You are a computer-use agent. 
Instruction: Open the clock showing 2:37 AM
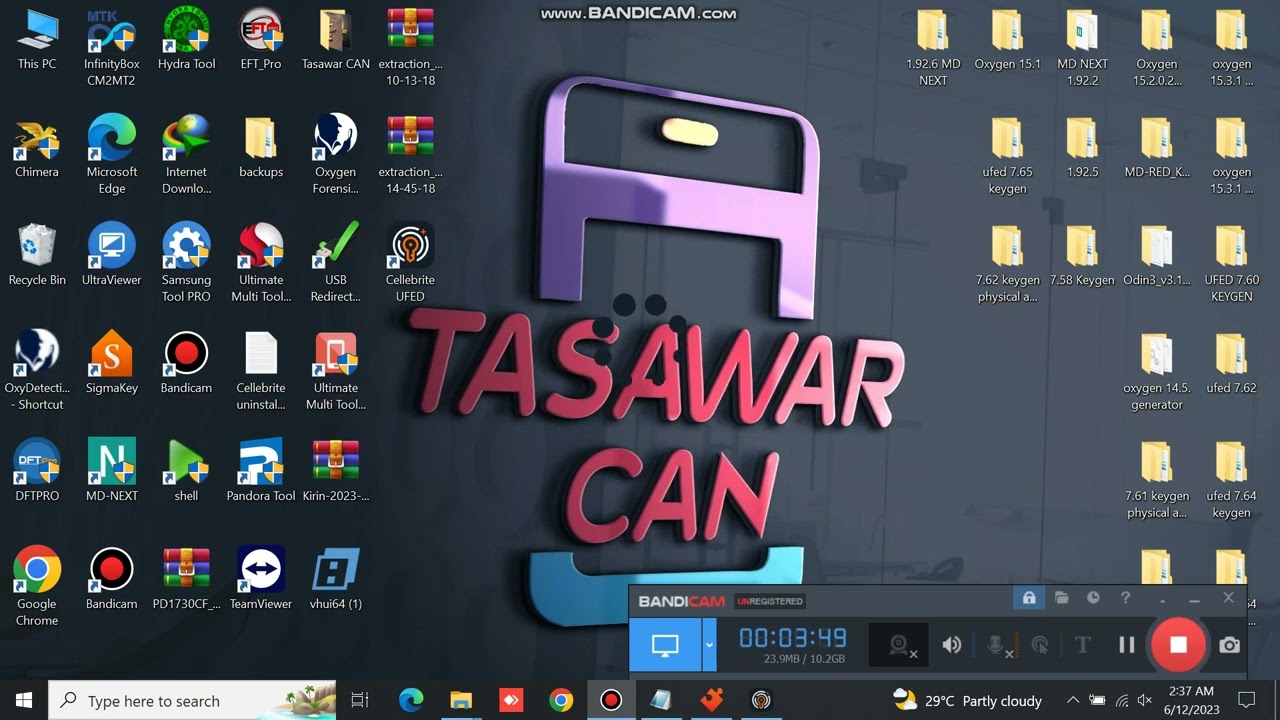1190,700
